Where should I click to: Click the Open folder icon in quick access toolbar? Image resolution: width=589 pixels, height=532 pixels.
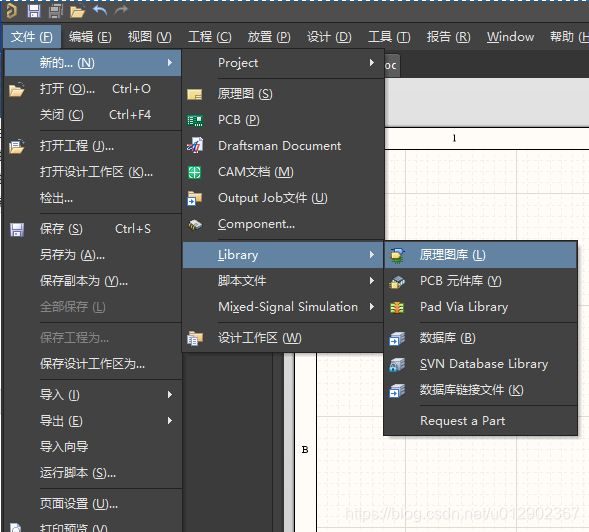(x=77, y=12)
